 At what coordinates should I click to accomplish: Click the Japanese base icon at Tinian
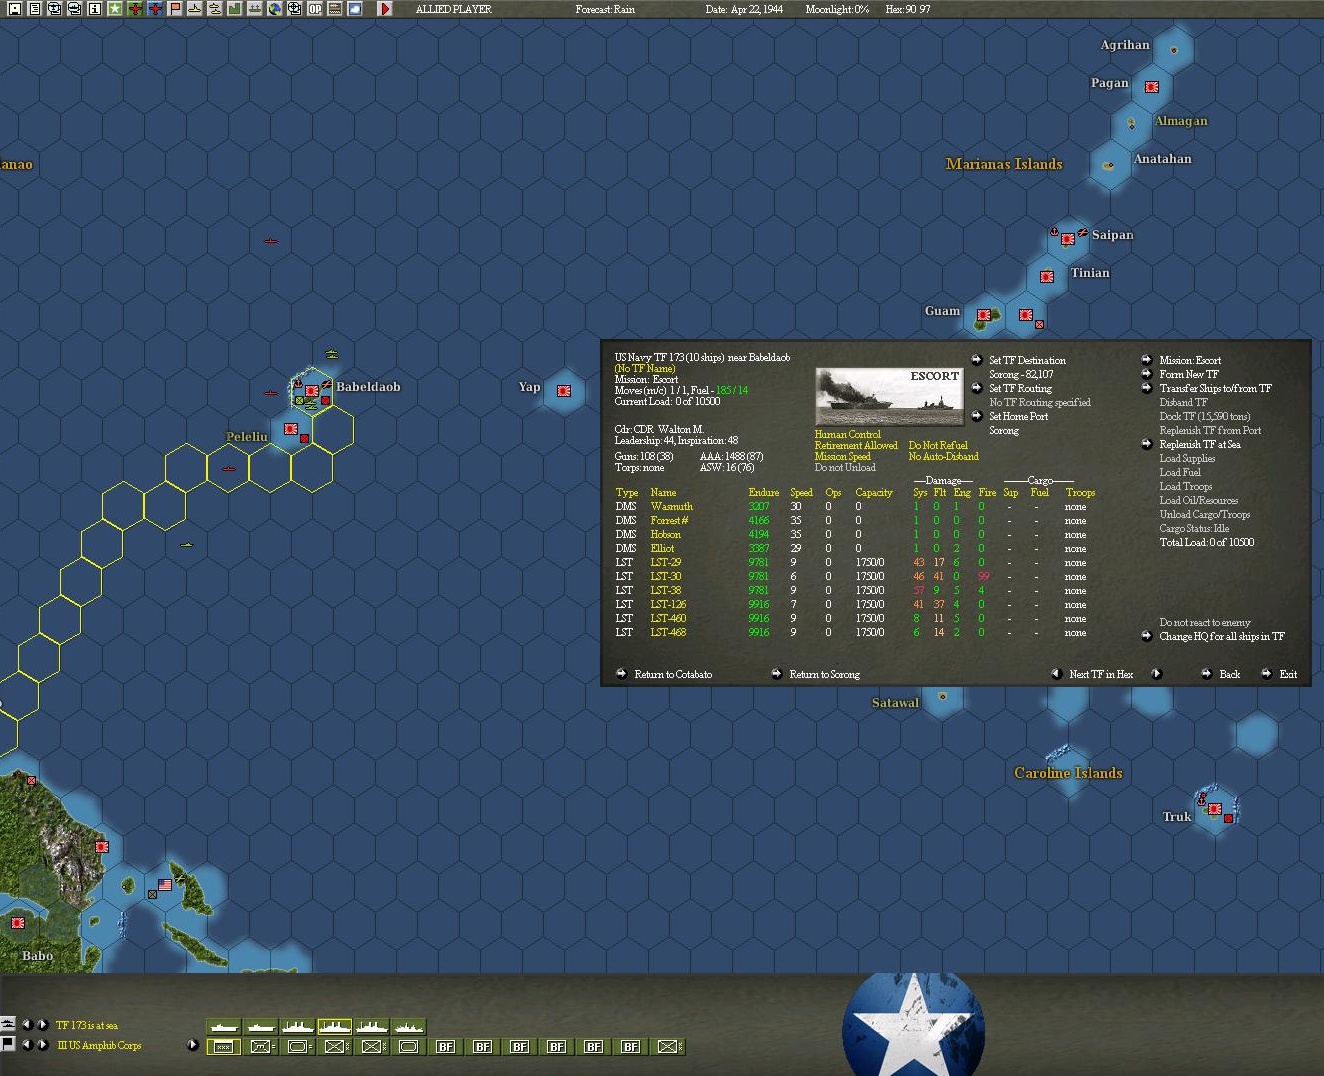(1047, 276)
